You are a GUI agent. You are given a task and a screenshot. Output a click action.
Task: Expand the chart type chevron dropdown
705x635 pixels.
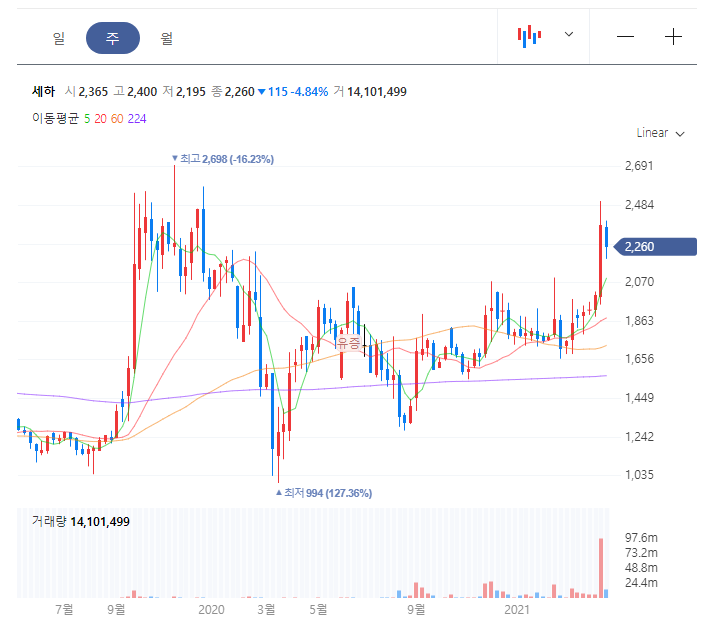[x=569, y=35]
